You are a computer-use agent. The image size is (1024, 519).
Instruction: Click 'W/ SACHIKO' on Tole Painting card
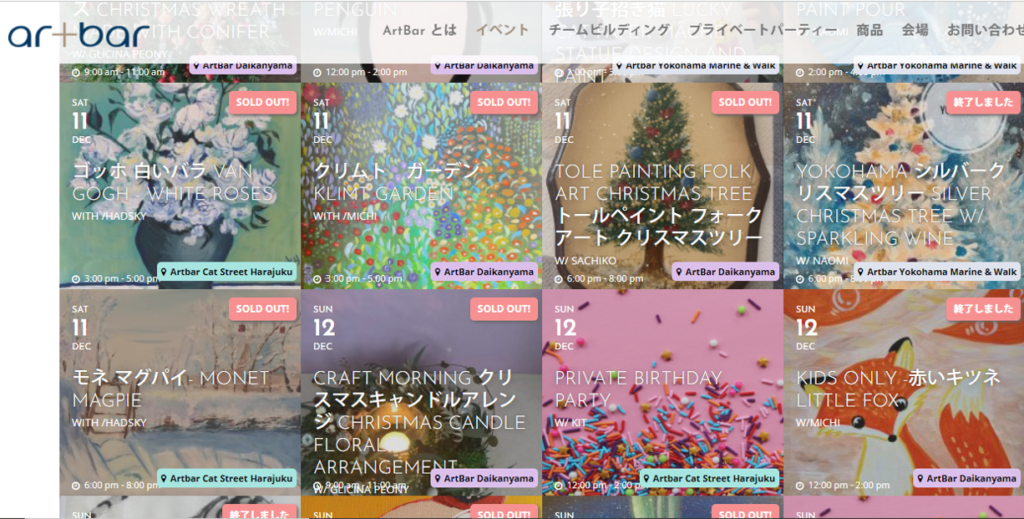585,260
